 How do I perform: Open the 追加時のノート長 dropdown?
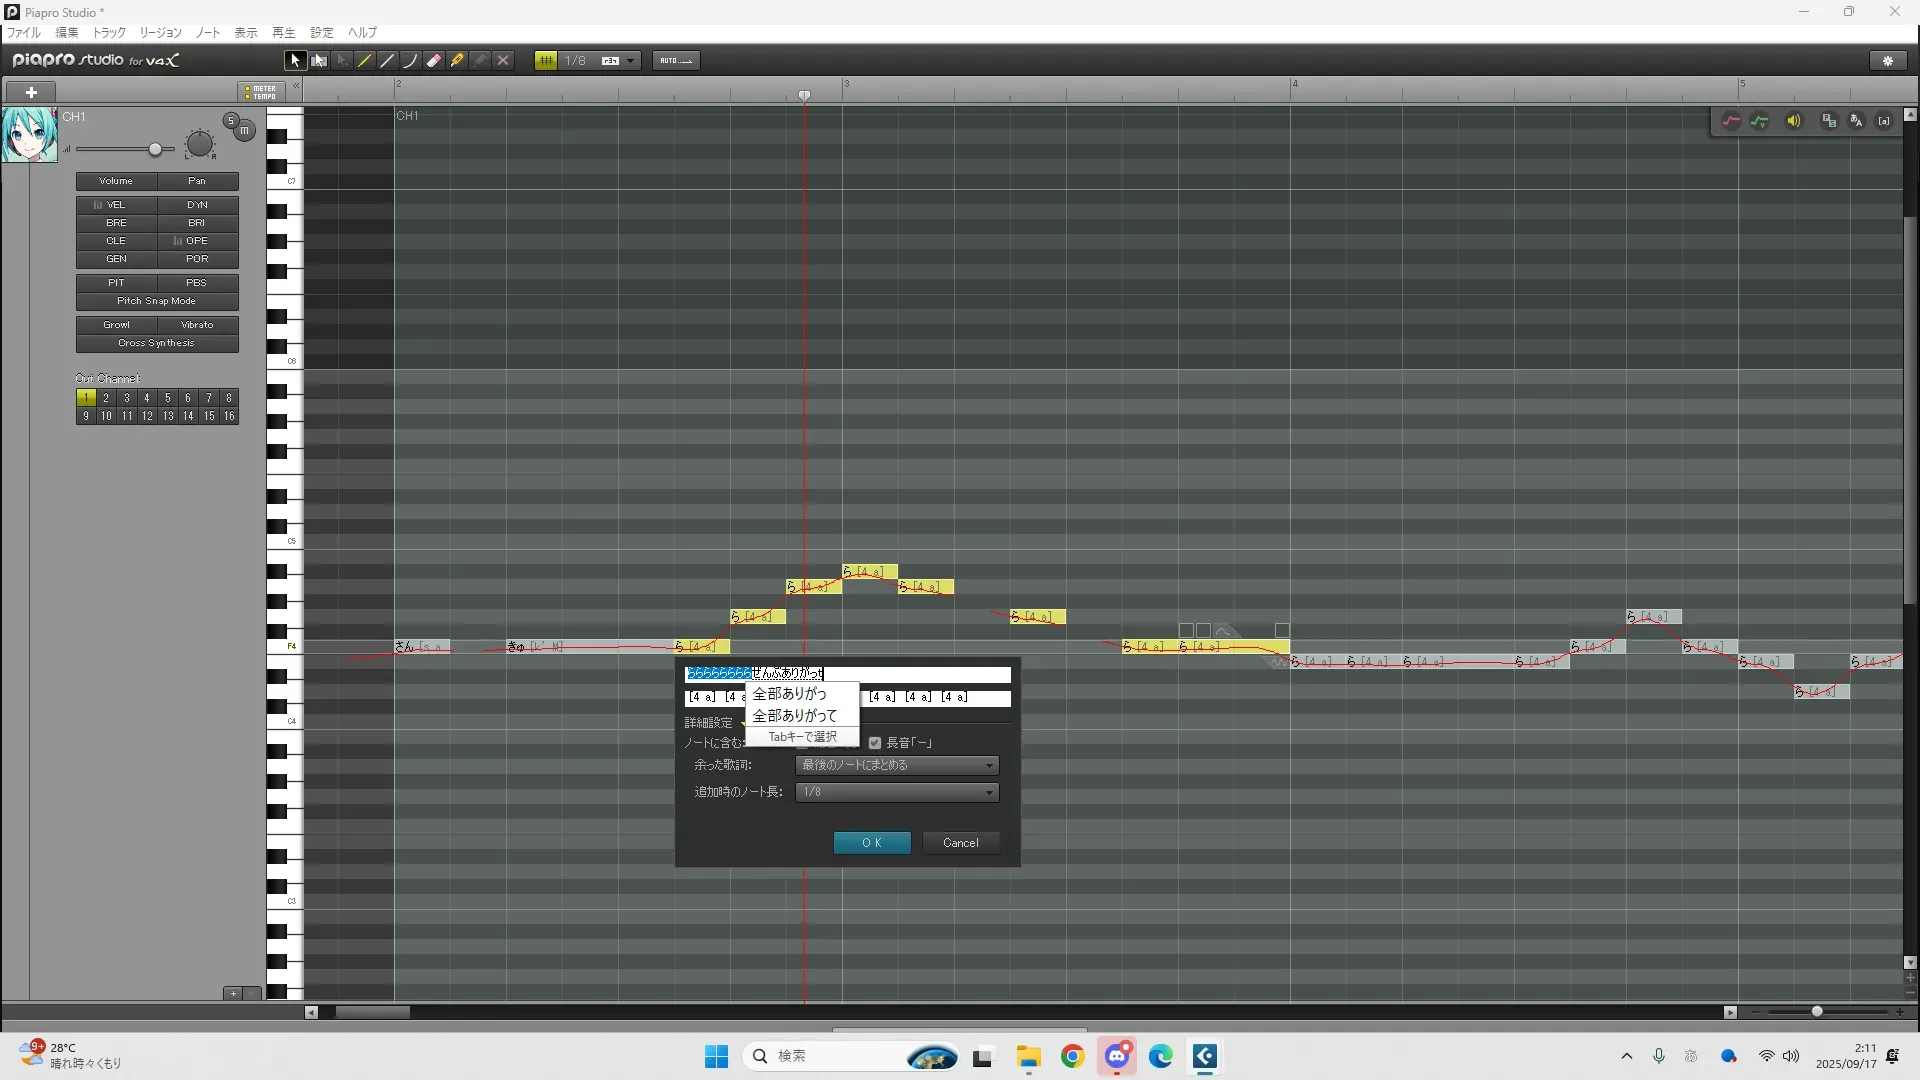[897, 792]
